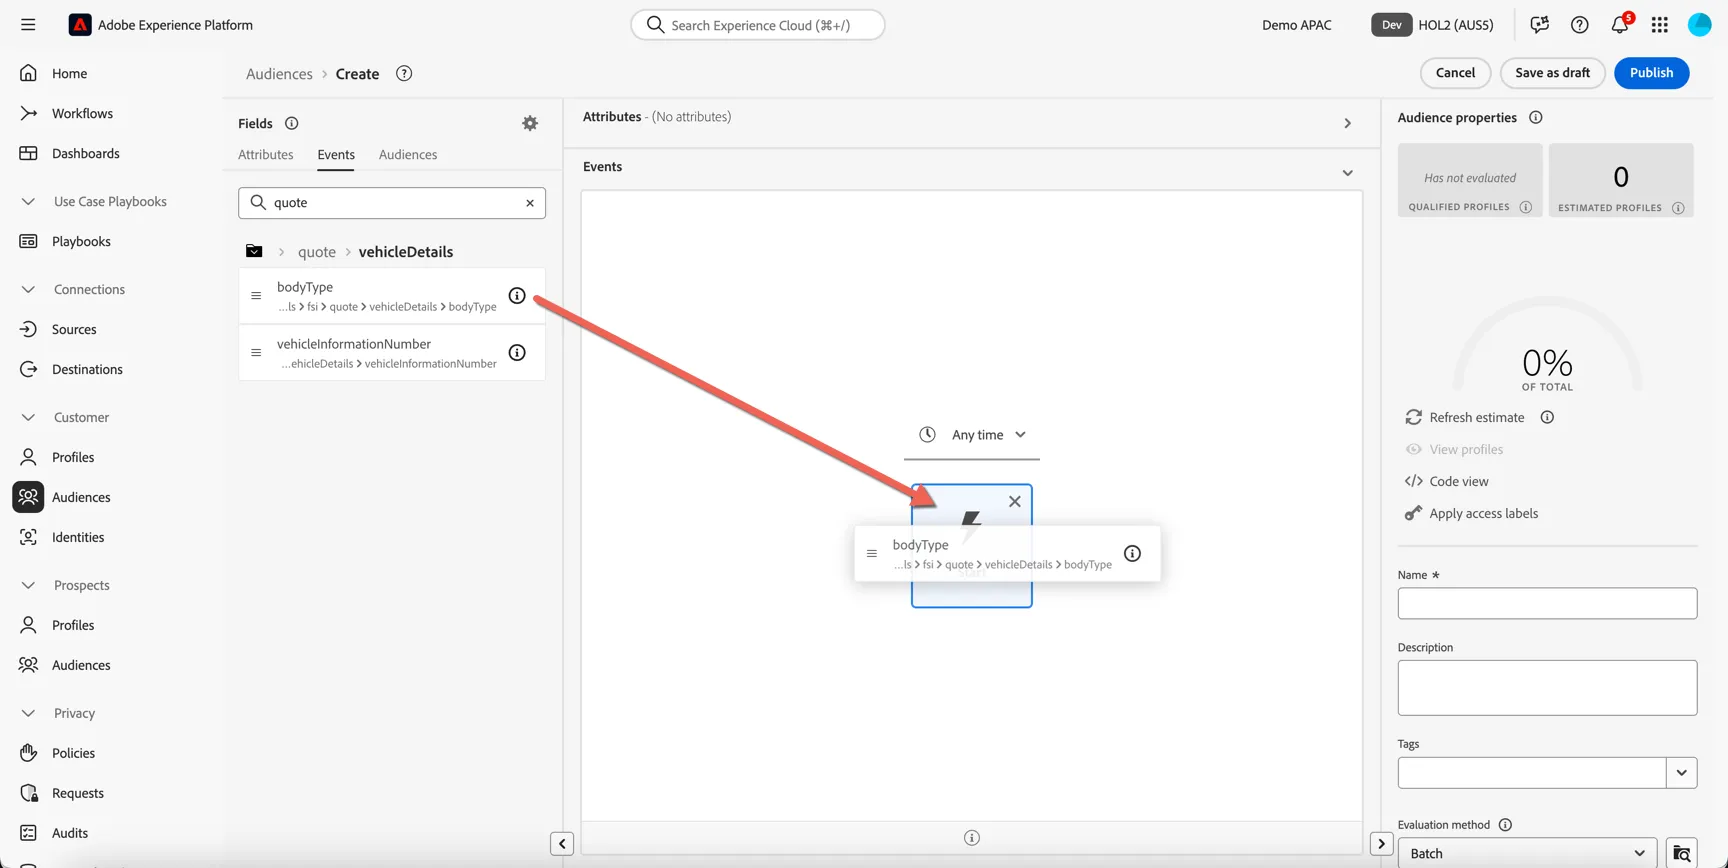This screenshot has height=868, width=1728.
Task: Expand the Attributes section chevron
Action: point(1348,124)
